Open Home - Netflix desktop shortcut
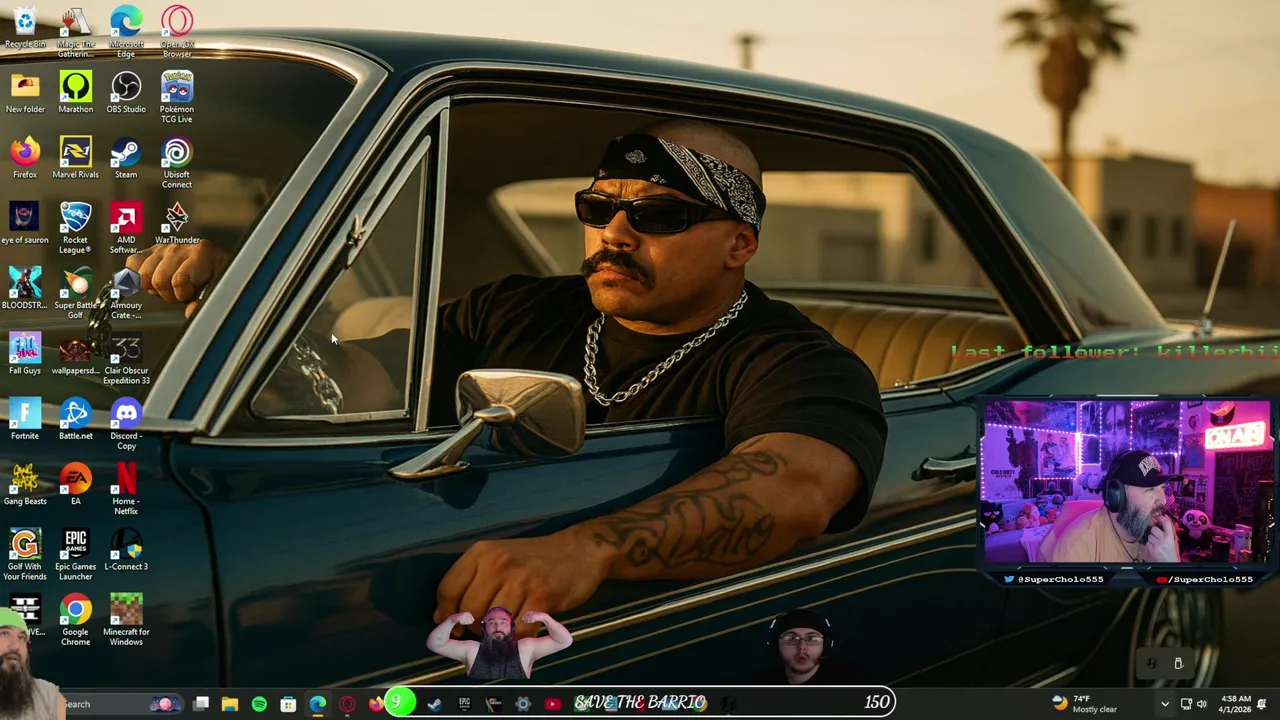This screenshot has width=1280, height=720. click(126, 488)
